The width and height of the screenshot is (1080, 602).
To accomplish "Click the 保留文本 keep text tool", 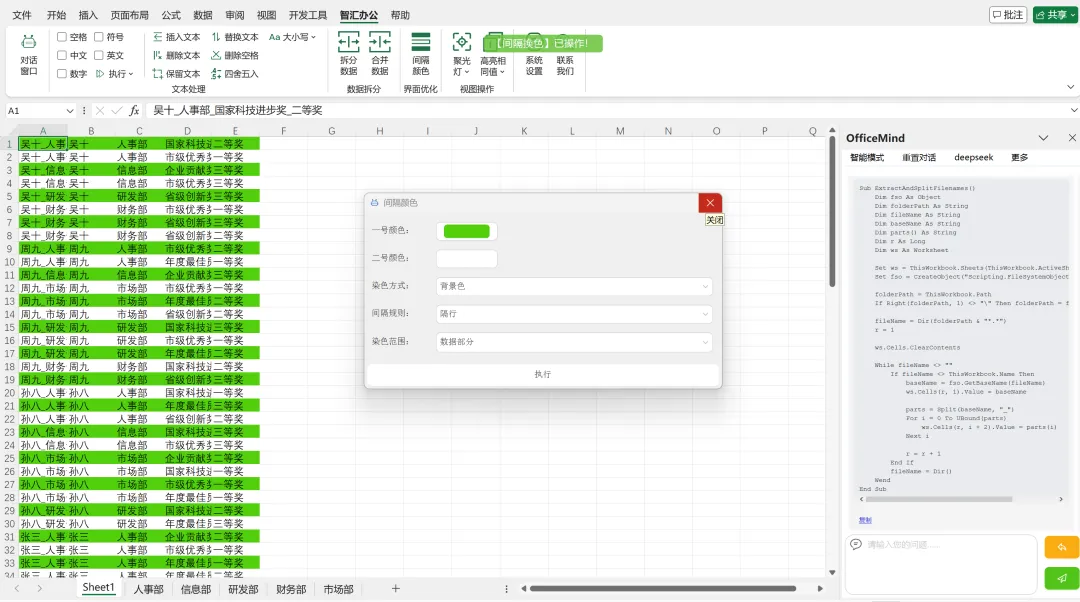I will tap(176, 74).
